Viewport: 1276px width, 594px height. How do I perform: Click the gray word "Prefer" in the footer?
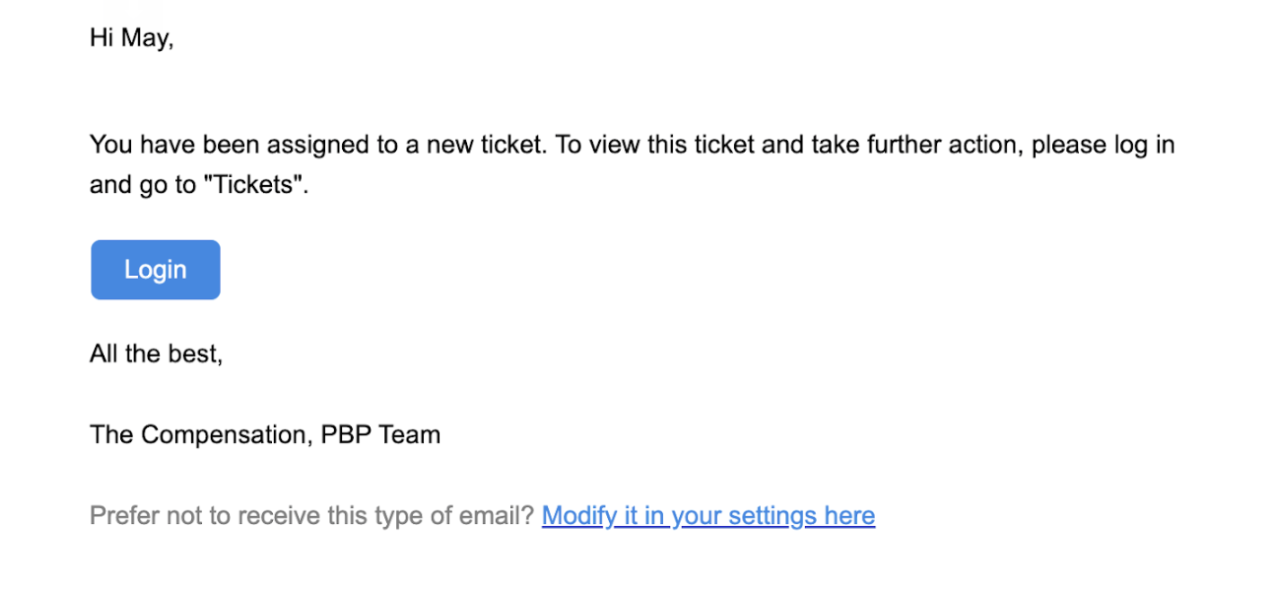pyautogui.click(x=120, y=516)
